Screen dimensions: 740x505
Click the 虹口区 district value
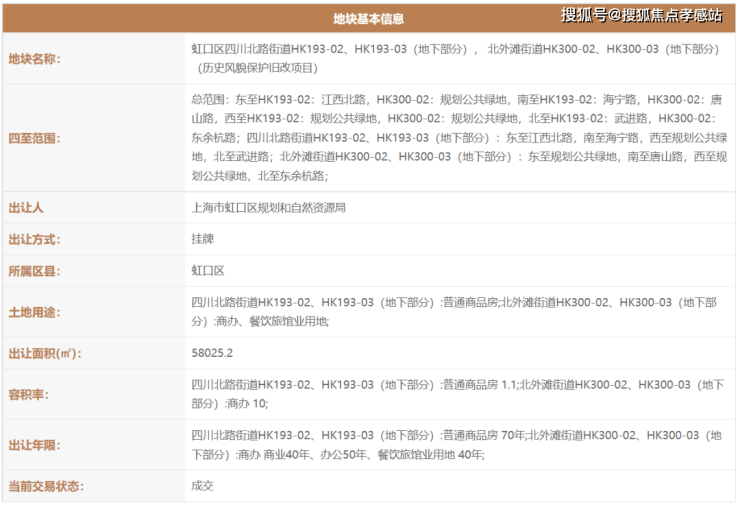coord(208,272)
